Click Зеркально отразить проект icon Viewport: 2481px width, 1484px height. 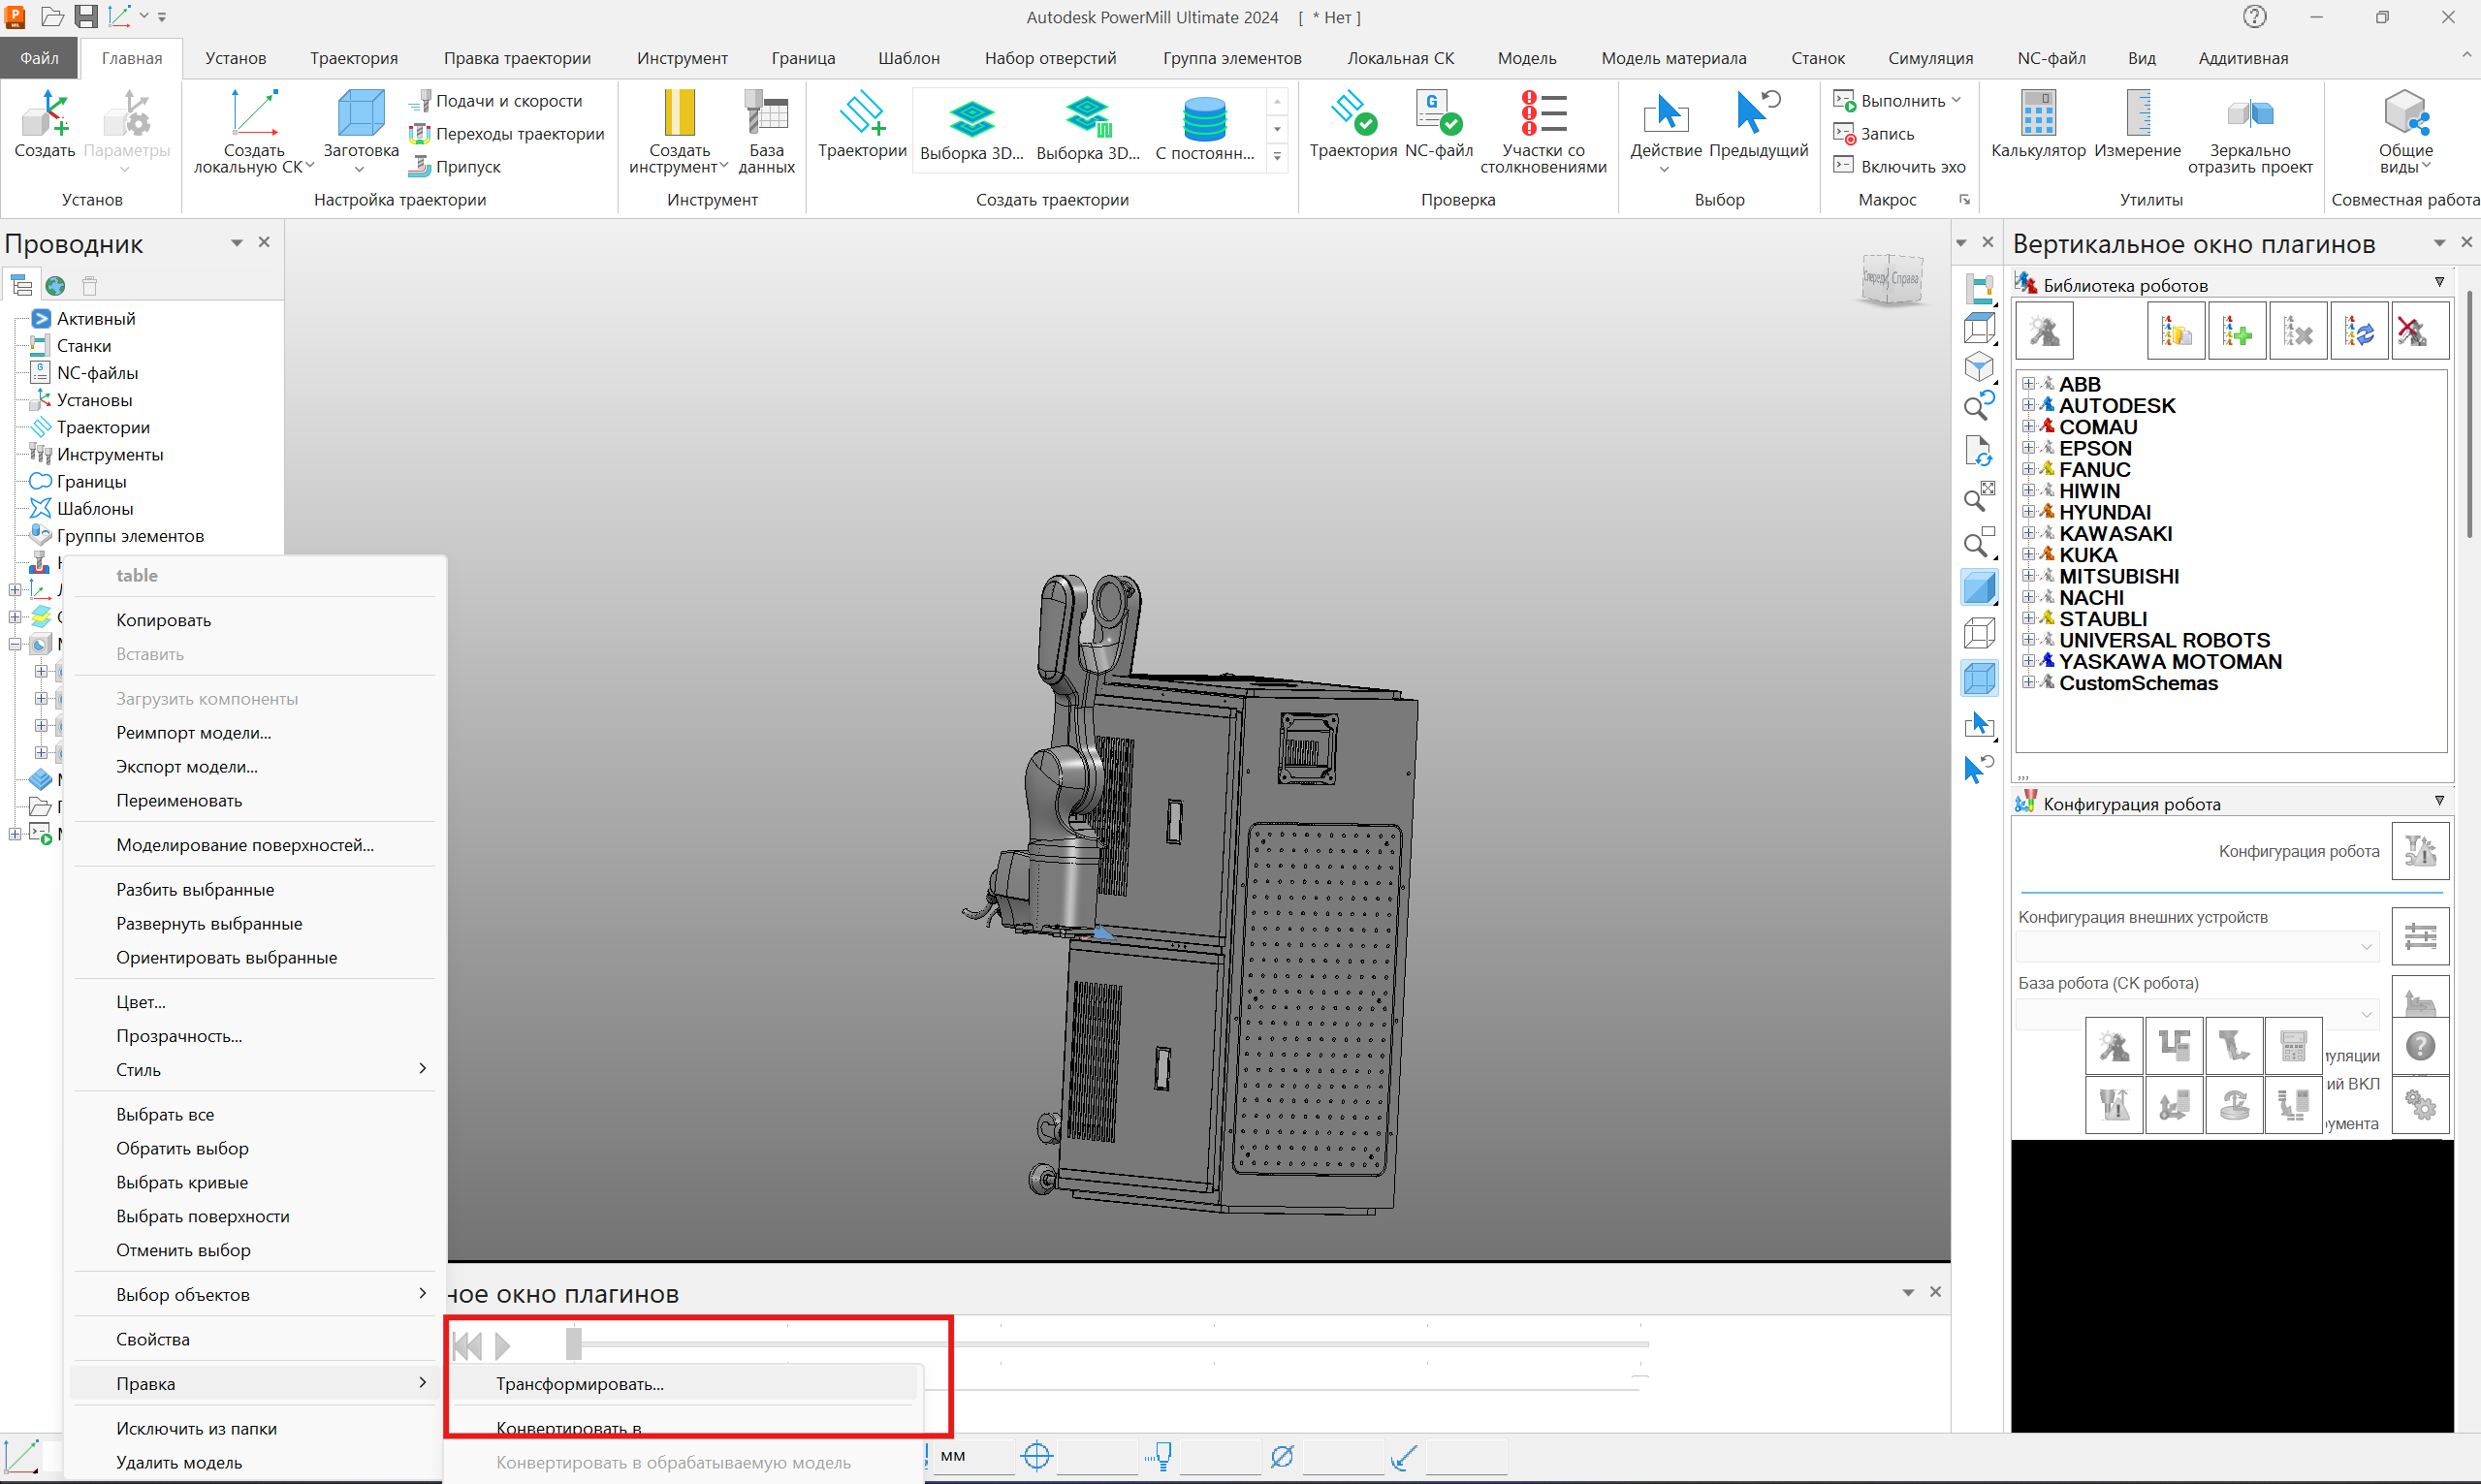tap(2250, 113)
